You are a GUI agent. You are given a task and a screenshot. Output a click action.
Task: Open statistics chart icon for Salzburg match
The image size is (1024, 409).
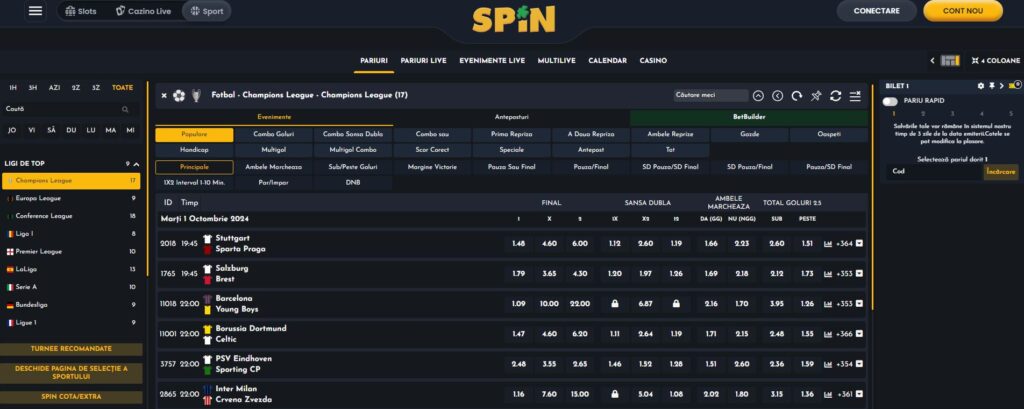pyautogui.click(x=828, y=274)
